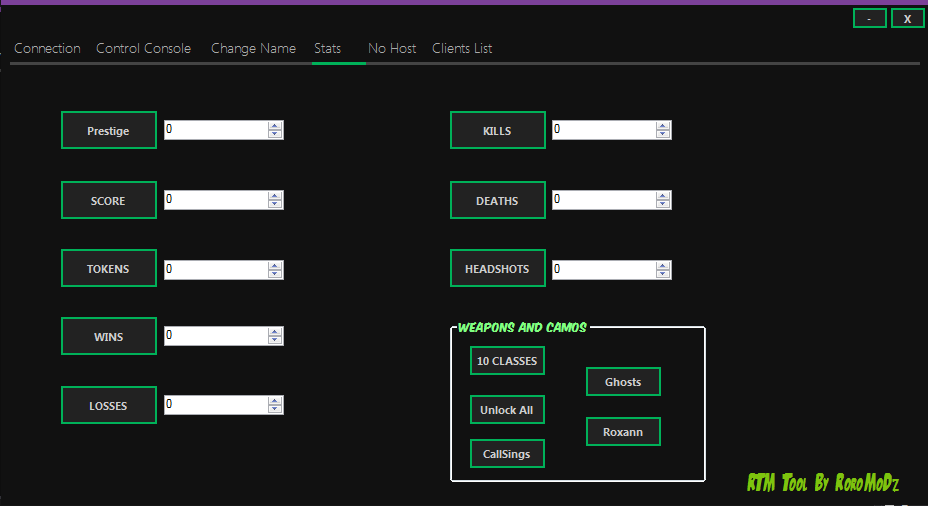Decrease KILLS value with down arrow
Image resolution: width=928 pixels, height=506 pixels.
[x=663, y=134]
